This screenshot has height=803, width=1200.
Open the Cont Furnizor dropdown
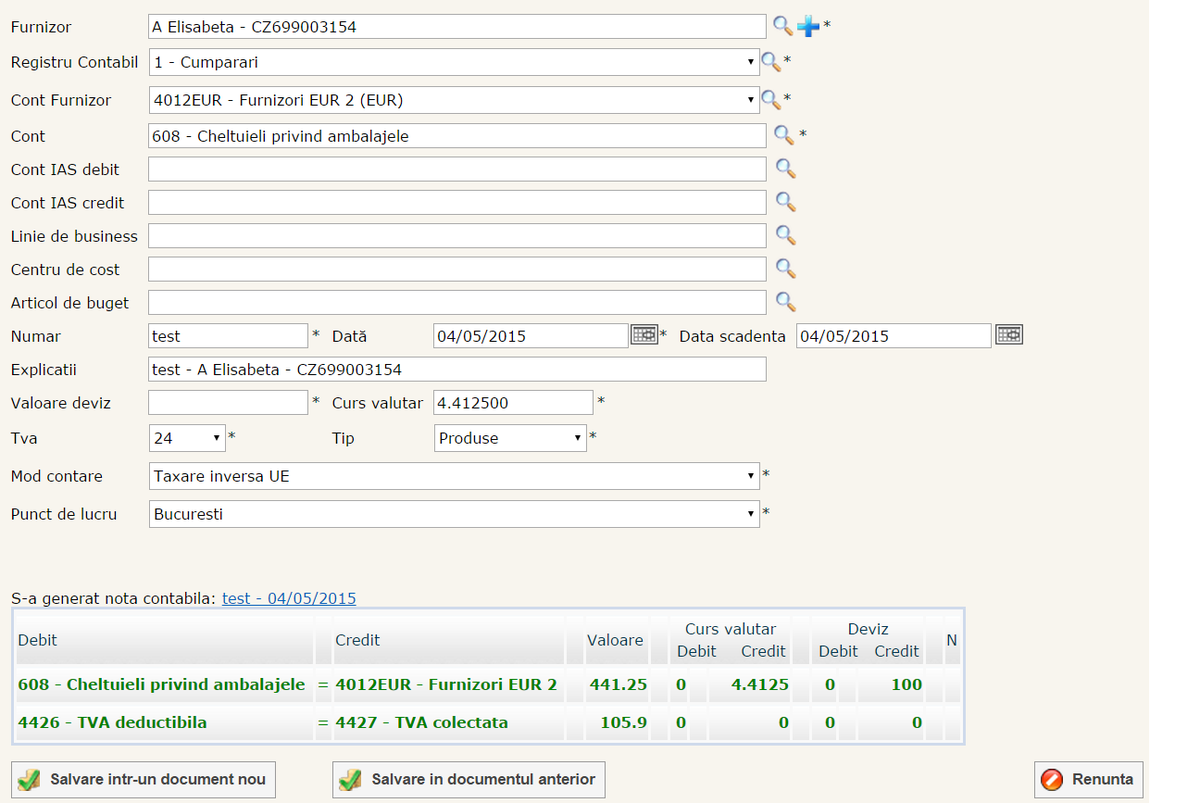453,99
